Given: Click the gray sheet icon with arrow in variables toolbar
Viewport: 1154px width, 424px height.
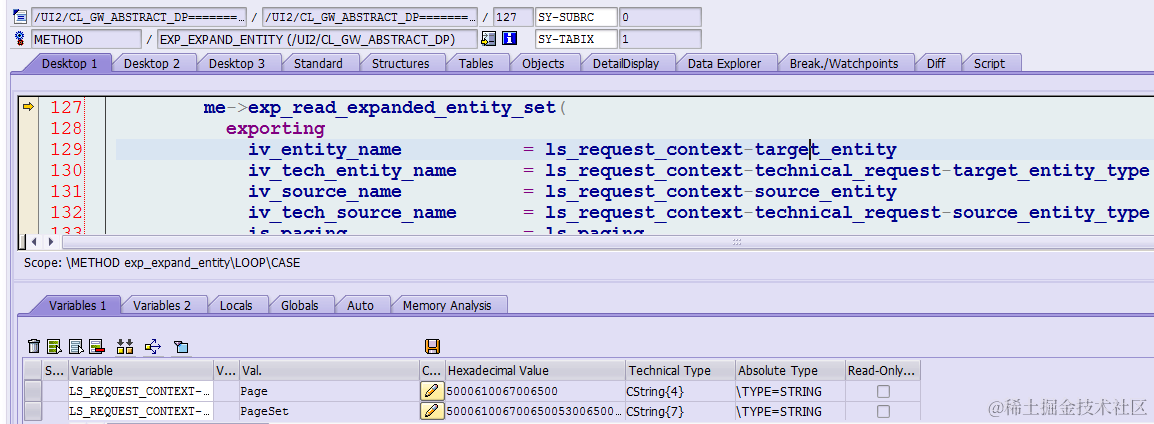Looking at the screenshot, I should (x=76, y=346).
